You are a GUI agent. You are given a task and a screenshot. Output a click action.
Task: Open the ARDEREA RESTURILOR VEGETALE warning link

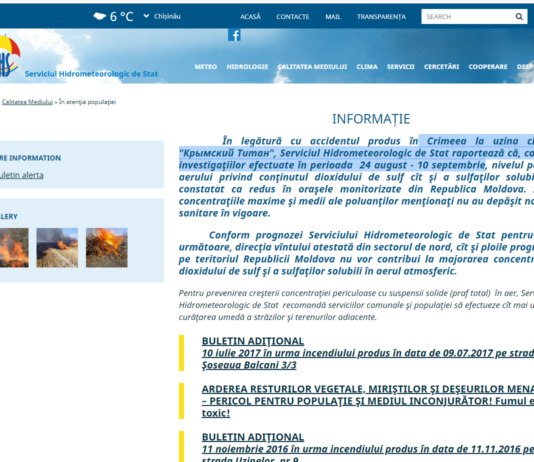[368, 401]
